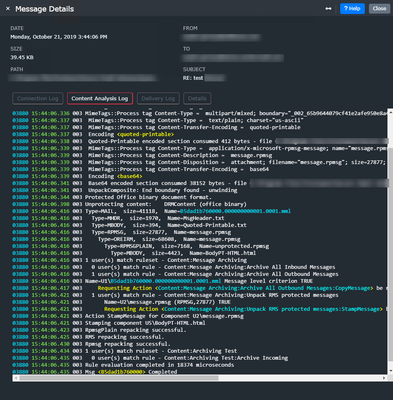The image size is (393, 400).
Task: Open the Delivery Log tab
Action: (x=158, y=98)
